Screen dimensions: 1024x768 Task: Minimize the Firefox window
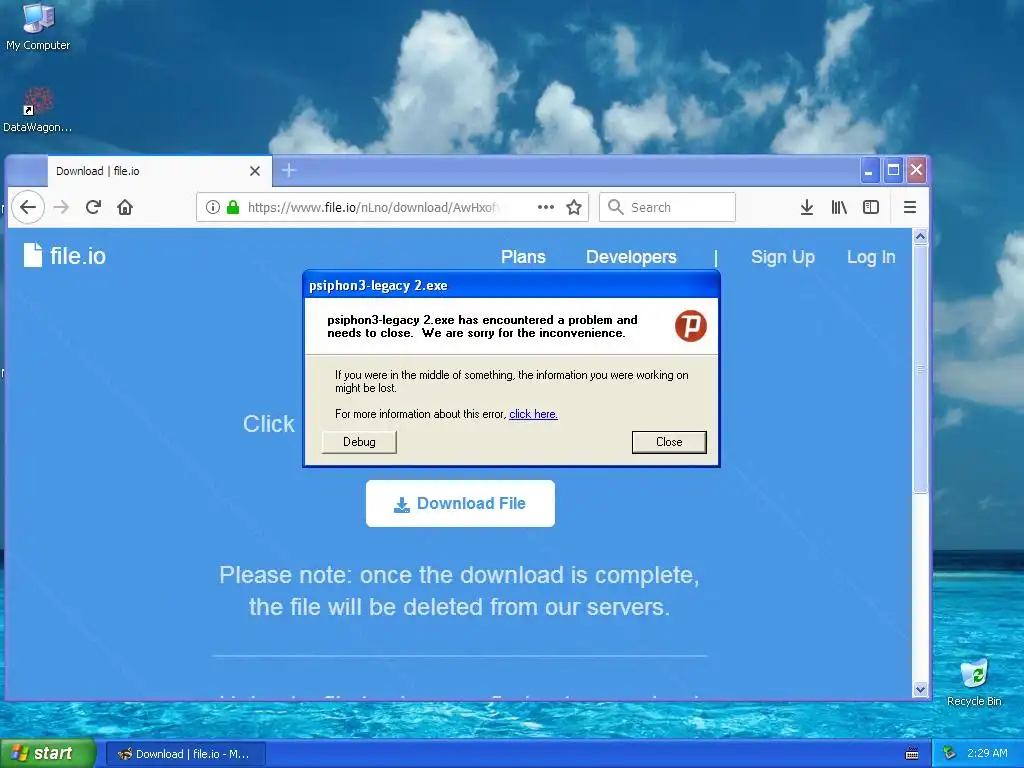point(869,171)
